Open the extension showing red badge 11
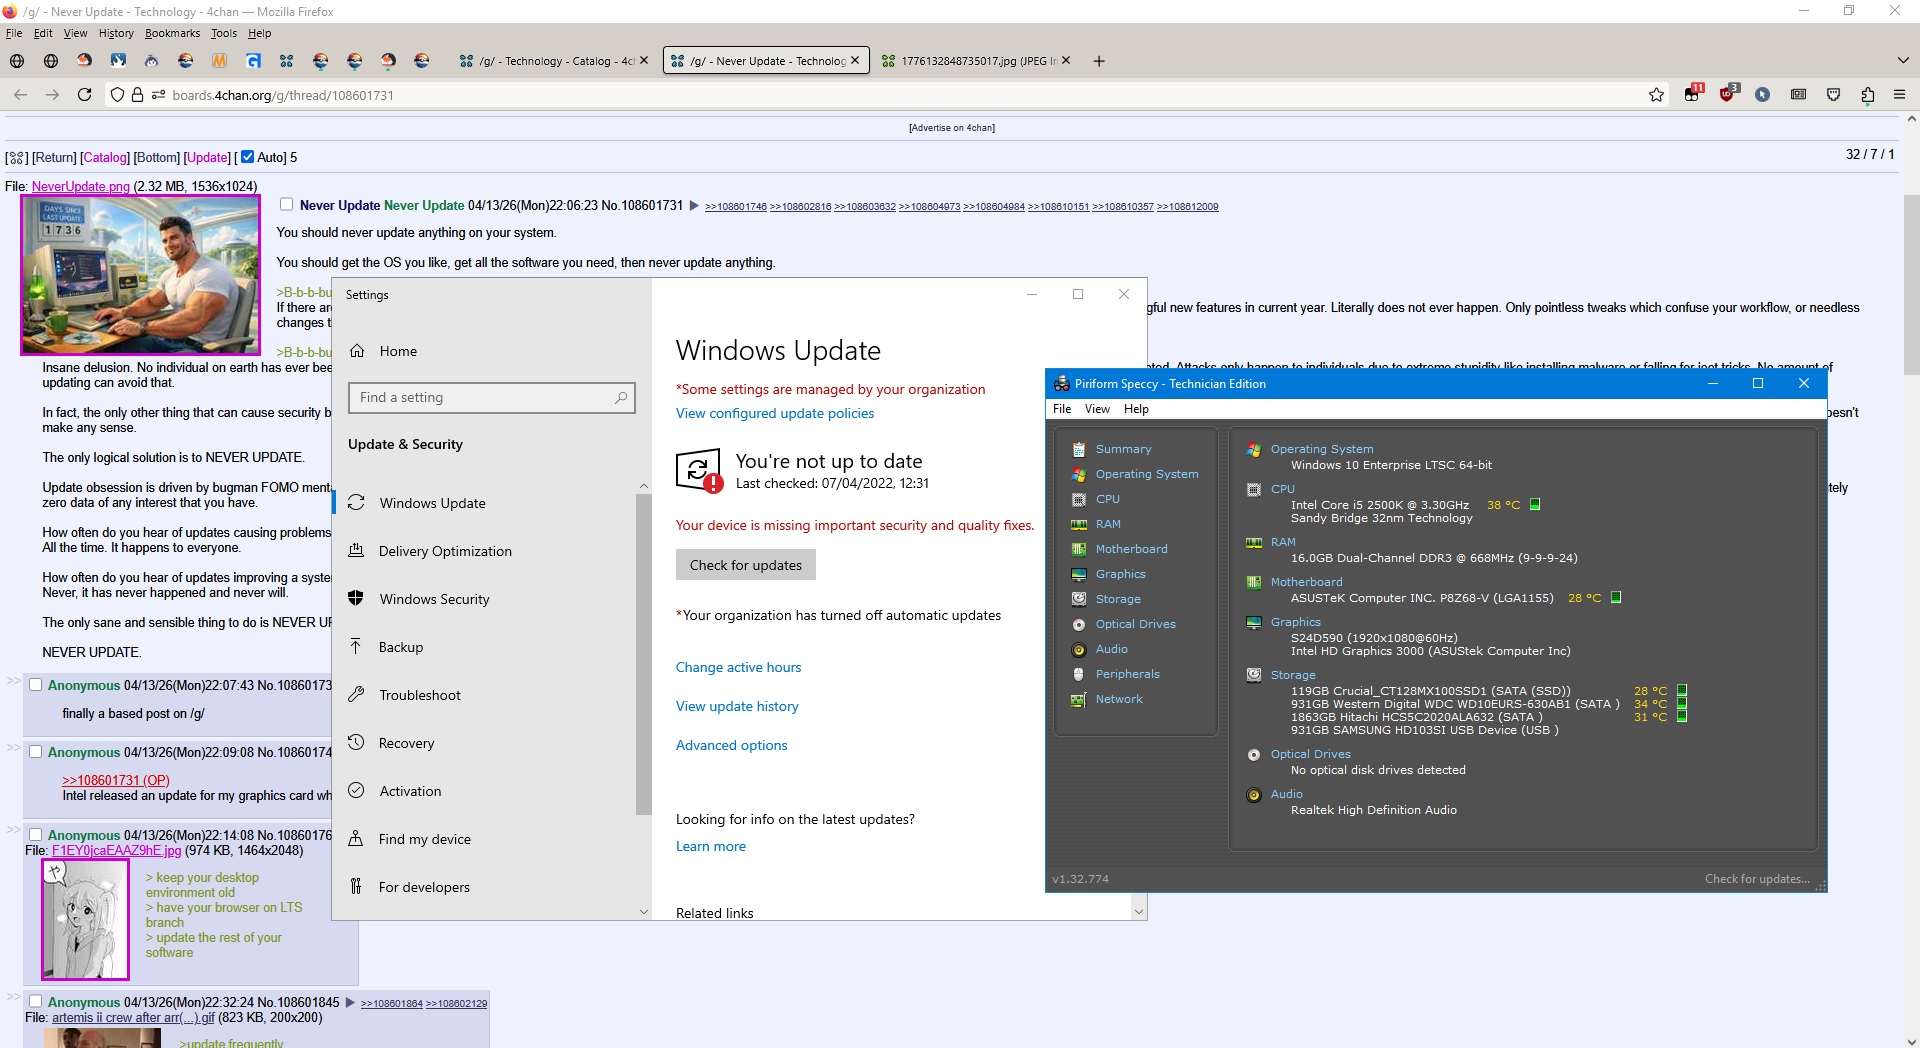 [x=1693, y=94]
